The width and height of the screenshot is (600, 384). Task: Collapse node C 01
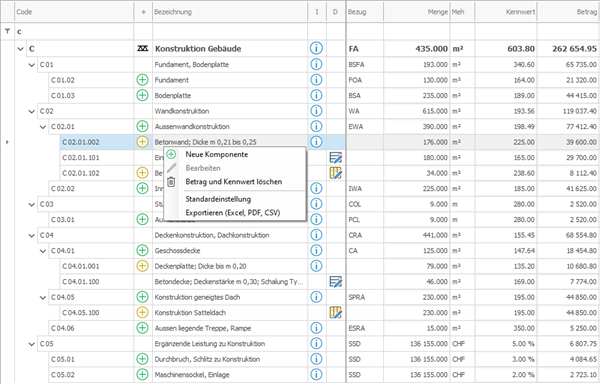[31, 65]
